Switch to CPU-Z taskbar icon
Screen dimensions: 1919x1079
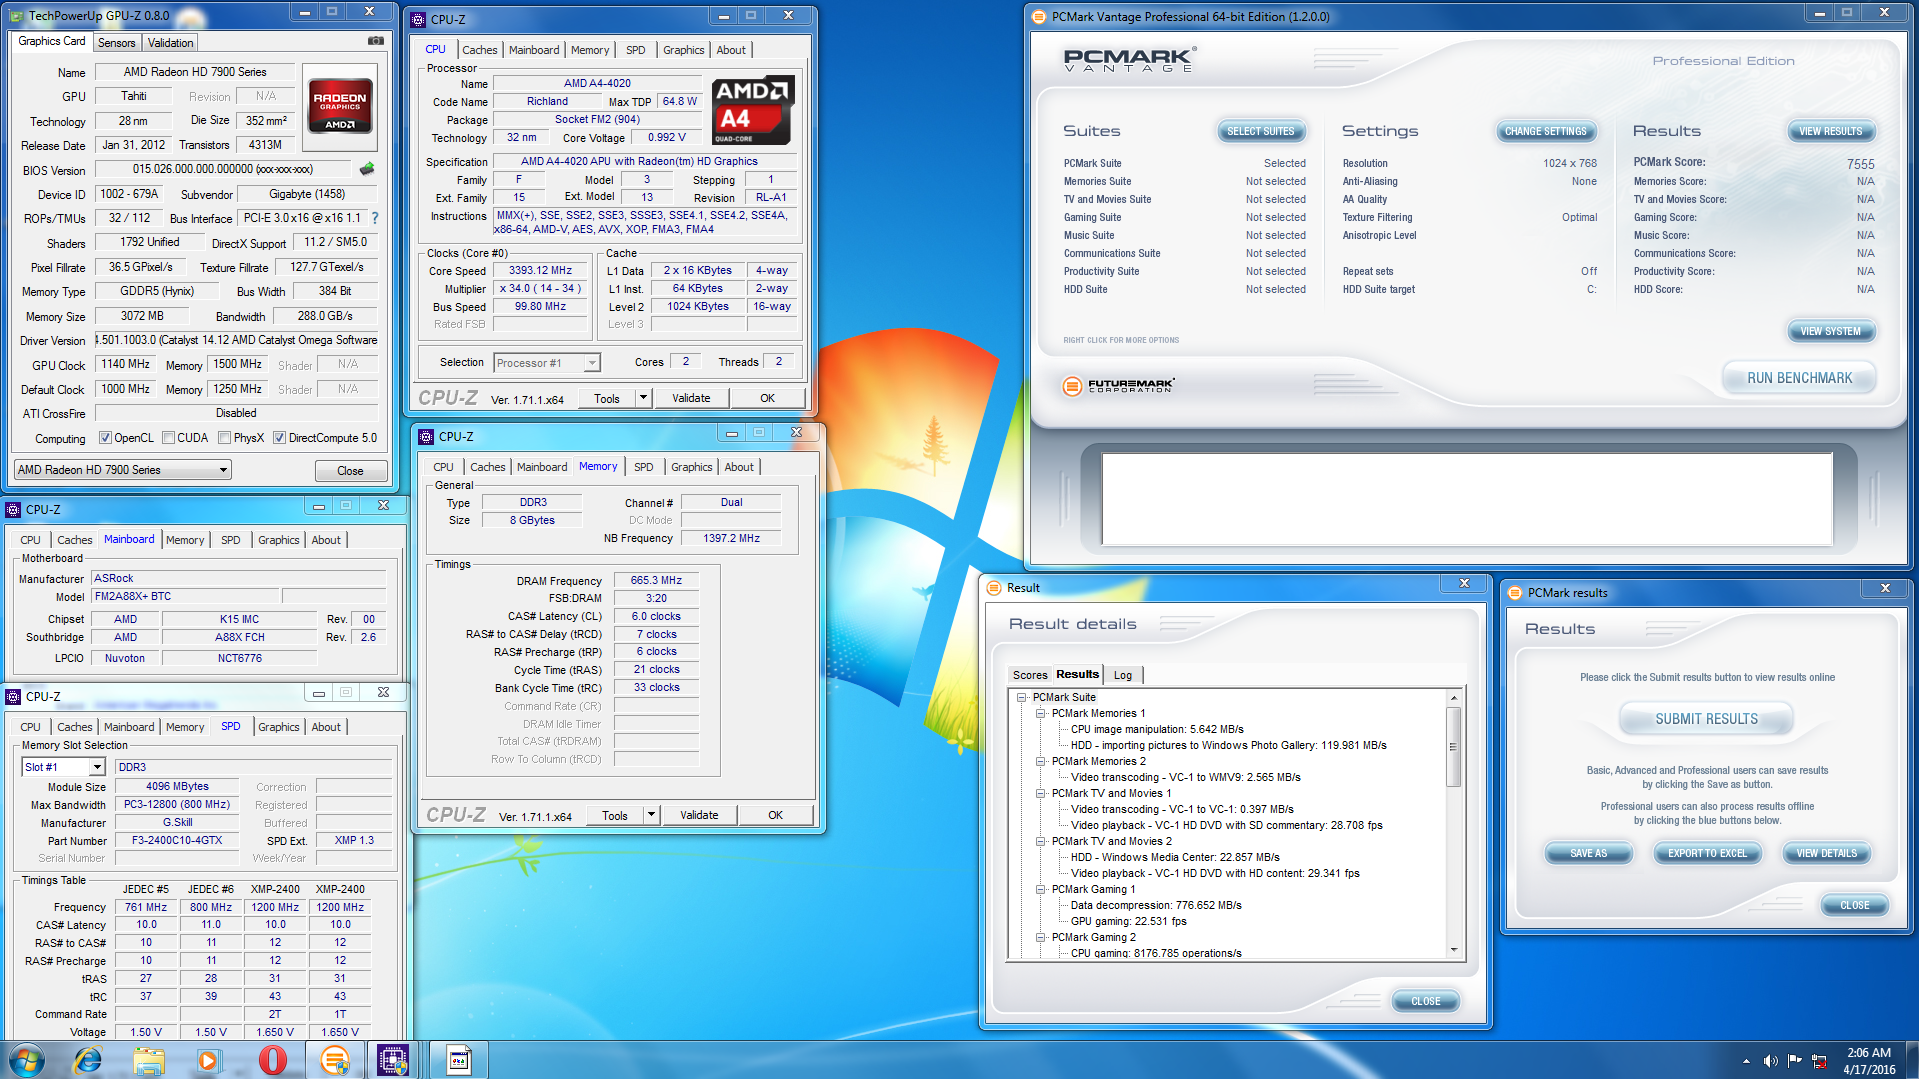coord(392,1060)
